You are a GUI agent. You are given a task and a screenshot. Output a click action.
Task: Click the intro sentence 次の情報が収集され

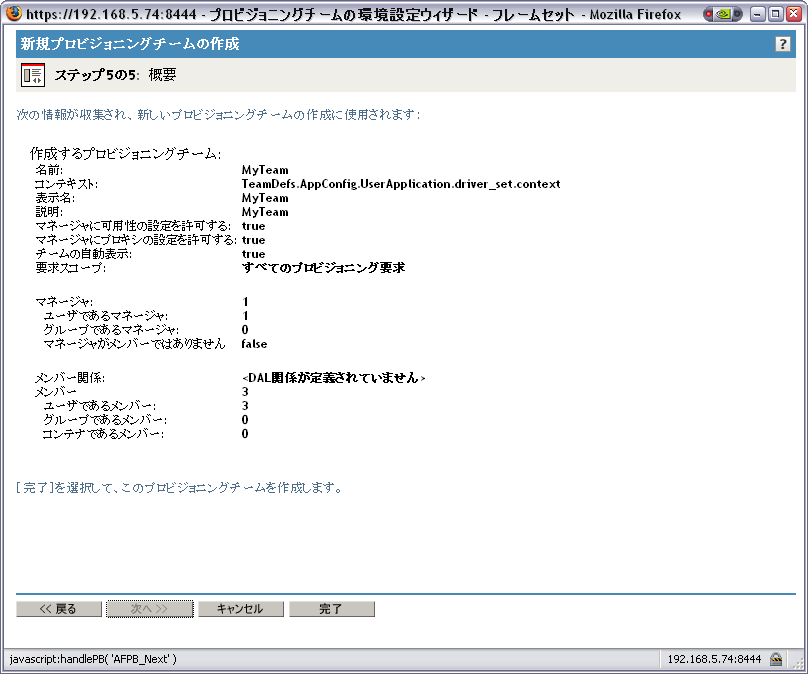click(218, 114)
